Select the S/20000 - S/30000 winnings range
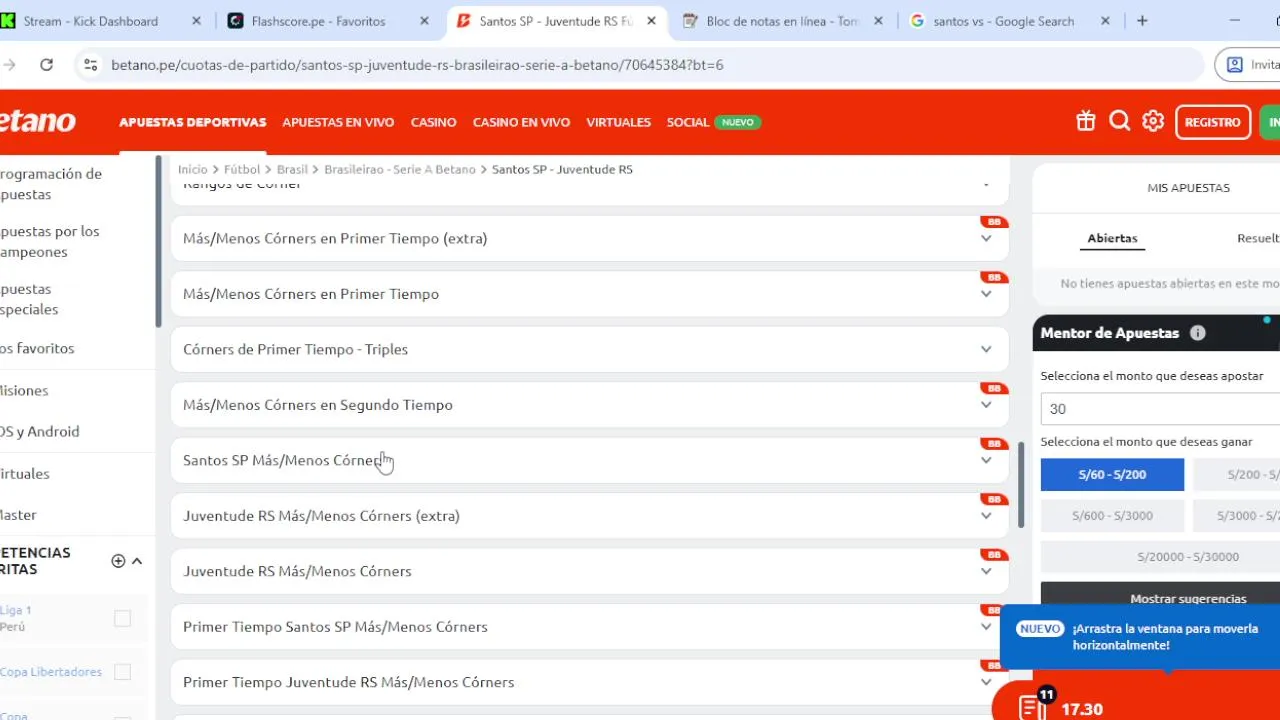1280x720 pixels. pos(1188,557)
